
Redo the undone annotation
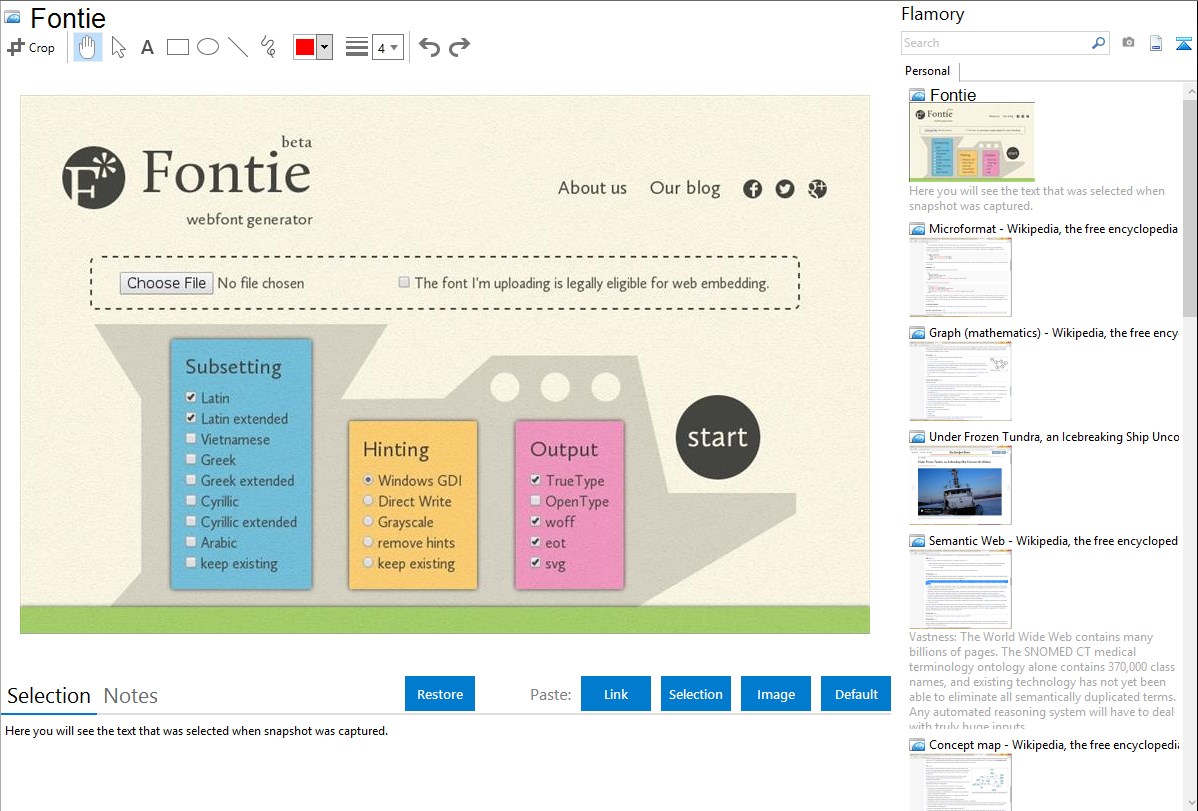[459, 47]
